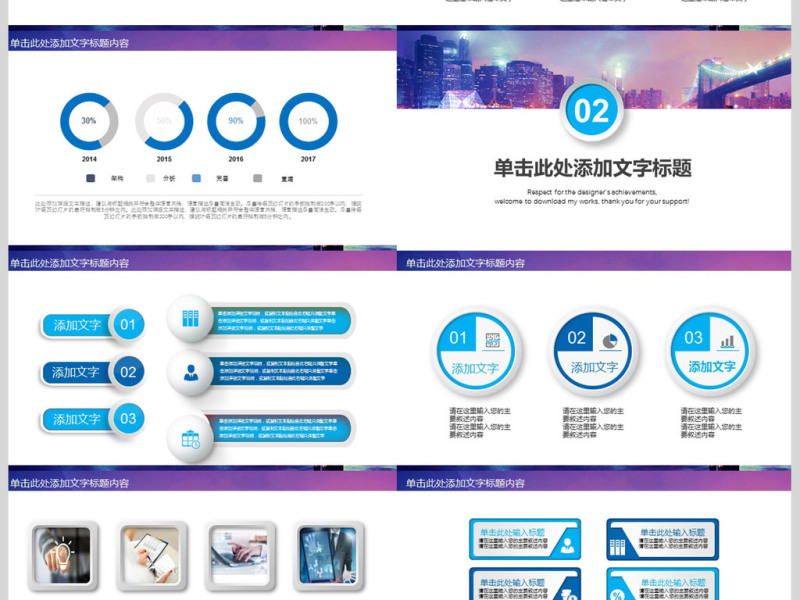Screen dimensions: 800x600
Task: Click the 添加文字 button labeled 03
Action: (78, 419)
